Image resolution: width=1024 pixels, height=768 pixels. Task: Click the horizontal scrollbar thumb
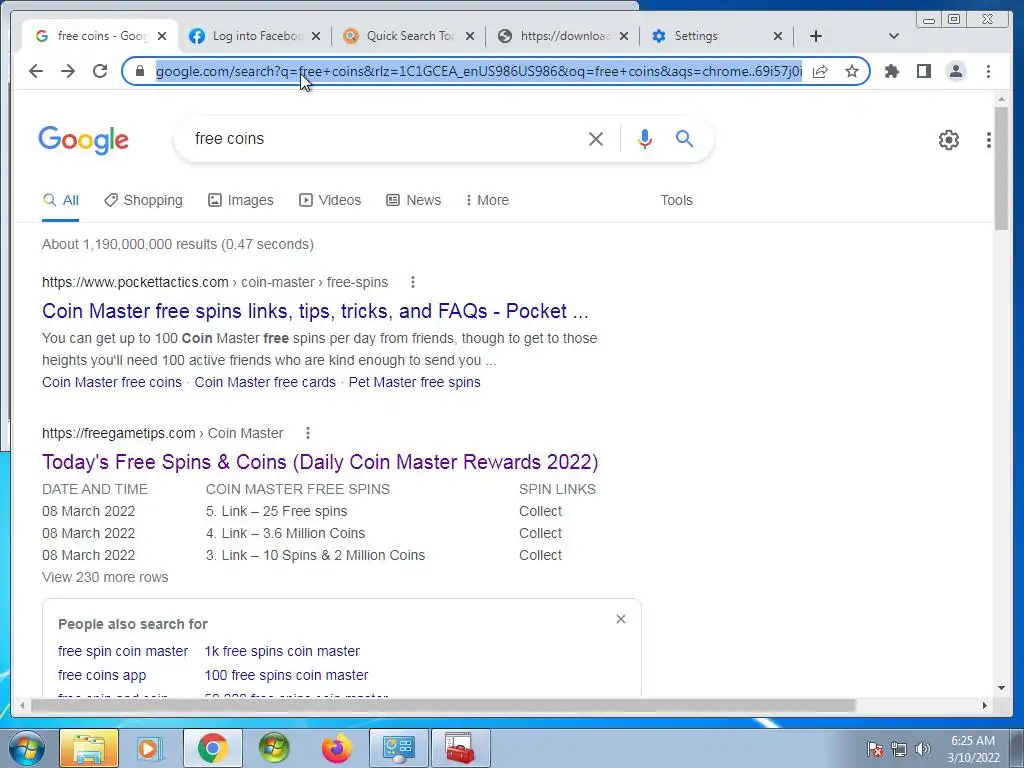[443, 705]
